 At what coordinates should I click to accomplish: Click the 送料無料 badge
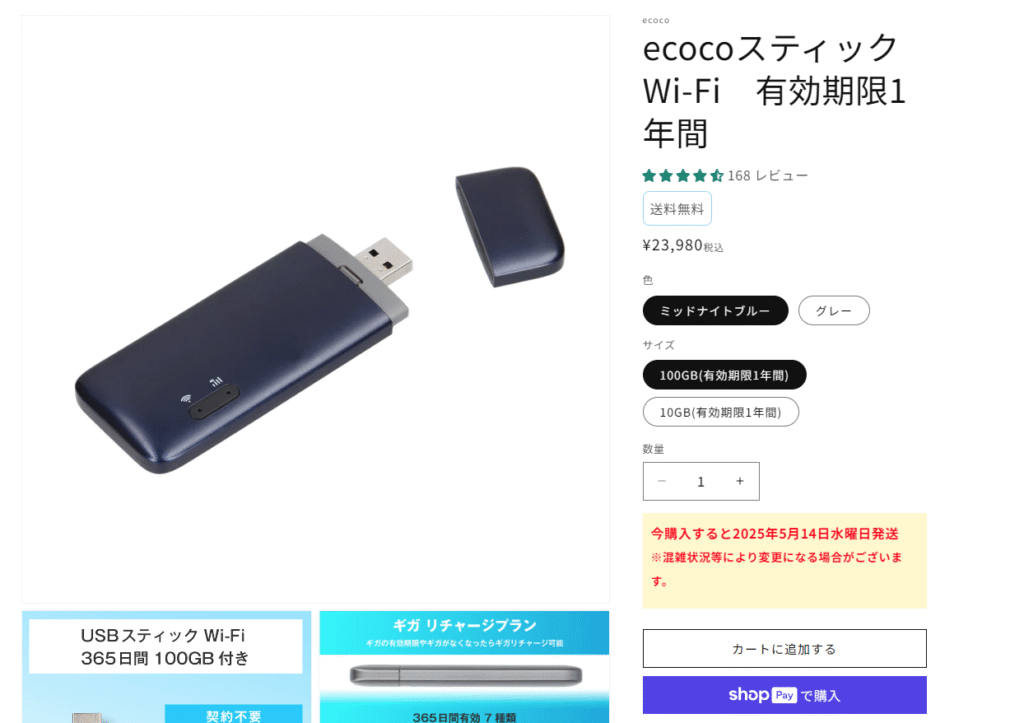pyautogui.click(x=677, y=209)
